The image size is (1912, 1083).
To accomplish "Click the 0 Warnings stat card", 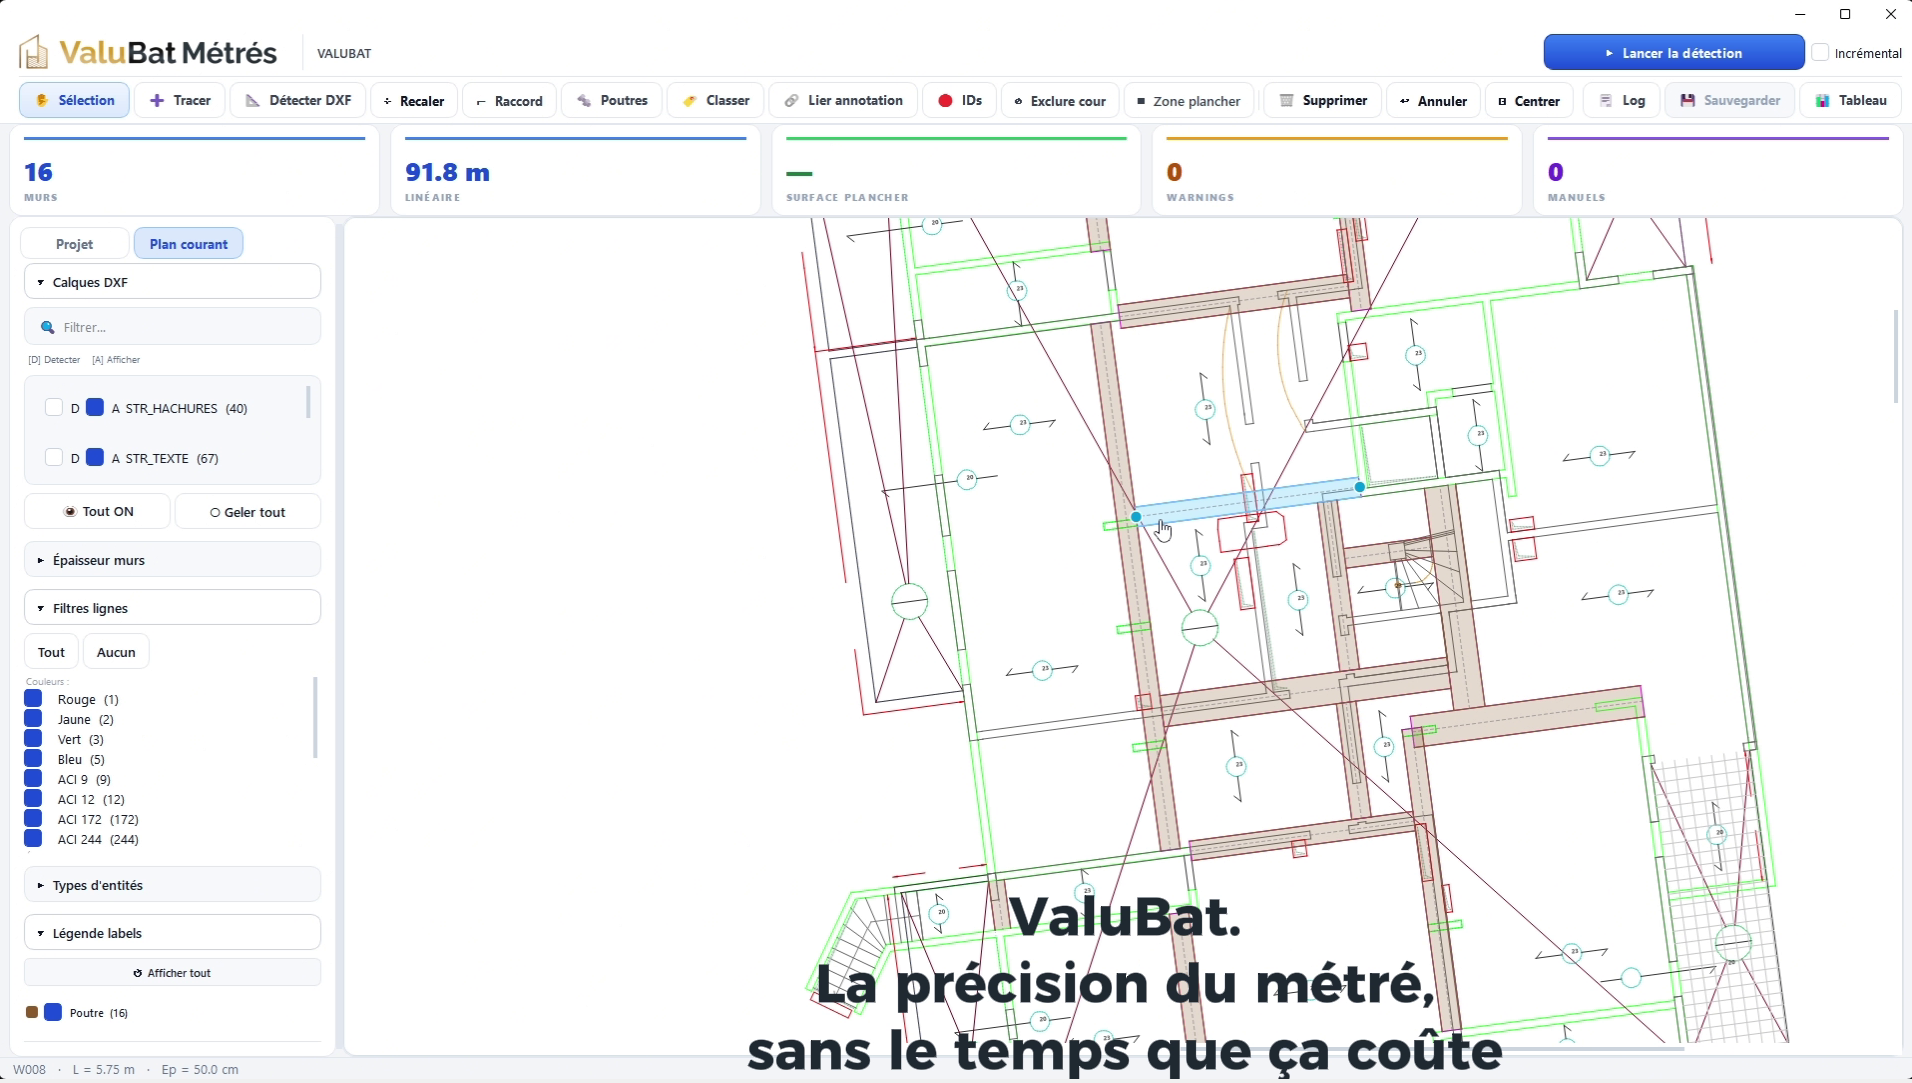I will coord(1337,170).
